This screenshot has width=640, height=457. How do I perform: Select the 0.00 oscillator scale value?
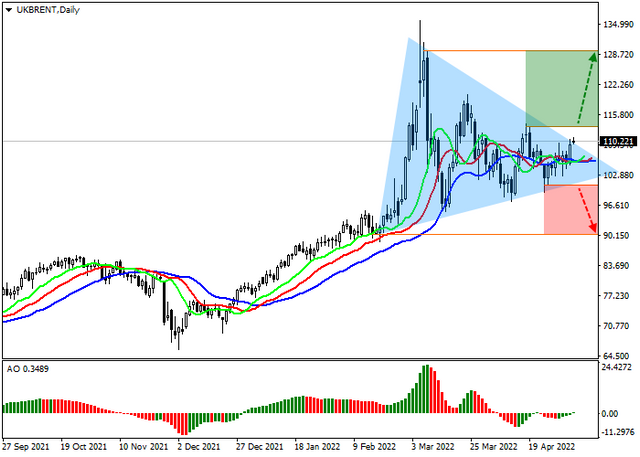[x=610, y=414]
